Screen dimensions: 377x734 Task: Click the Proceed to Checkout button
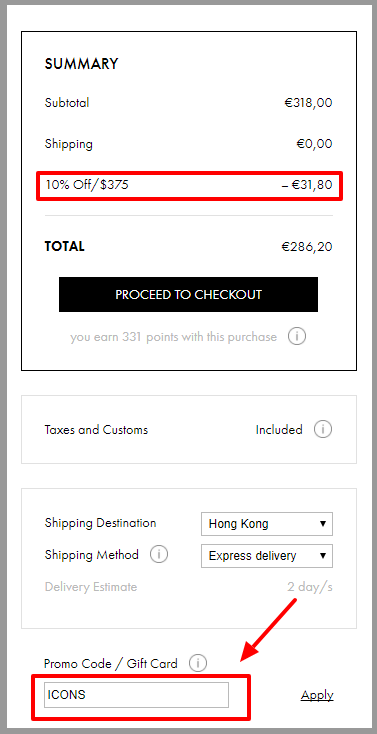(188, 294)
